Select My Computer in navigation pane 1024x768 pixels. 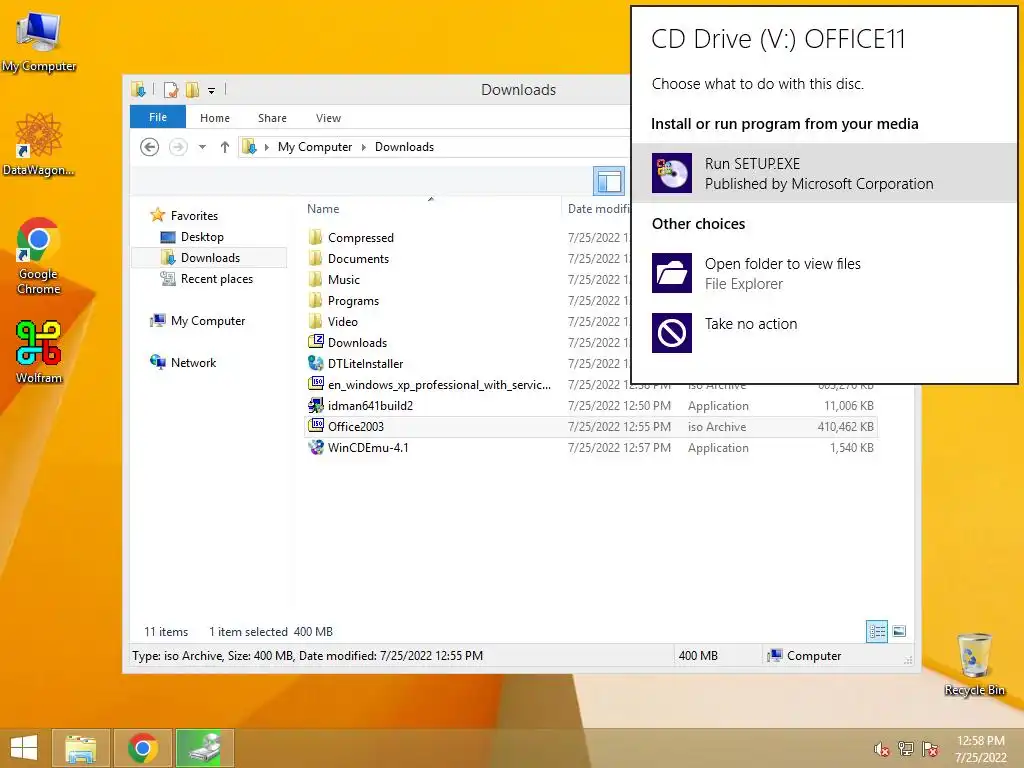(208, 321)
